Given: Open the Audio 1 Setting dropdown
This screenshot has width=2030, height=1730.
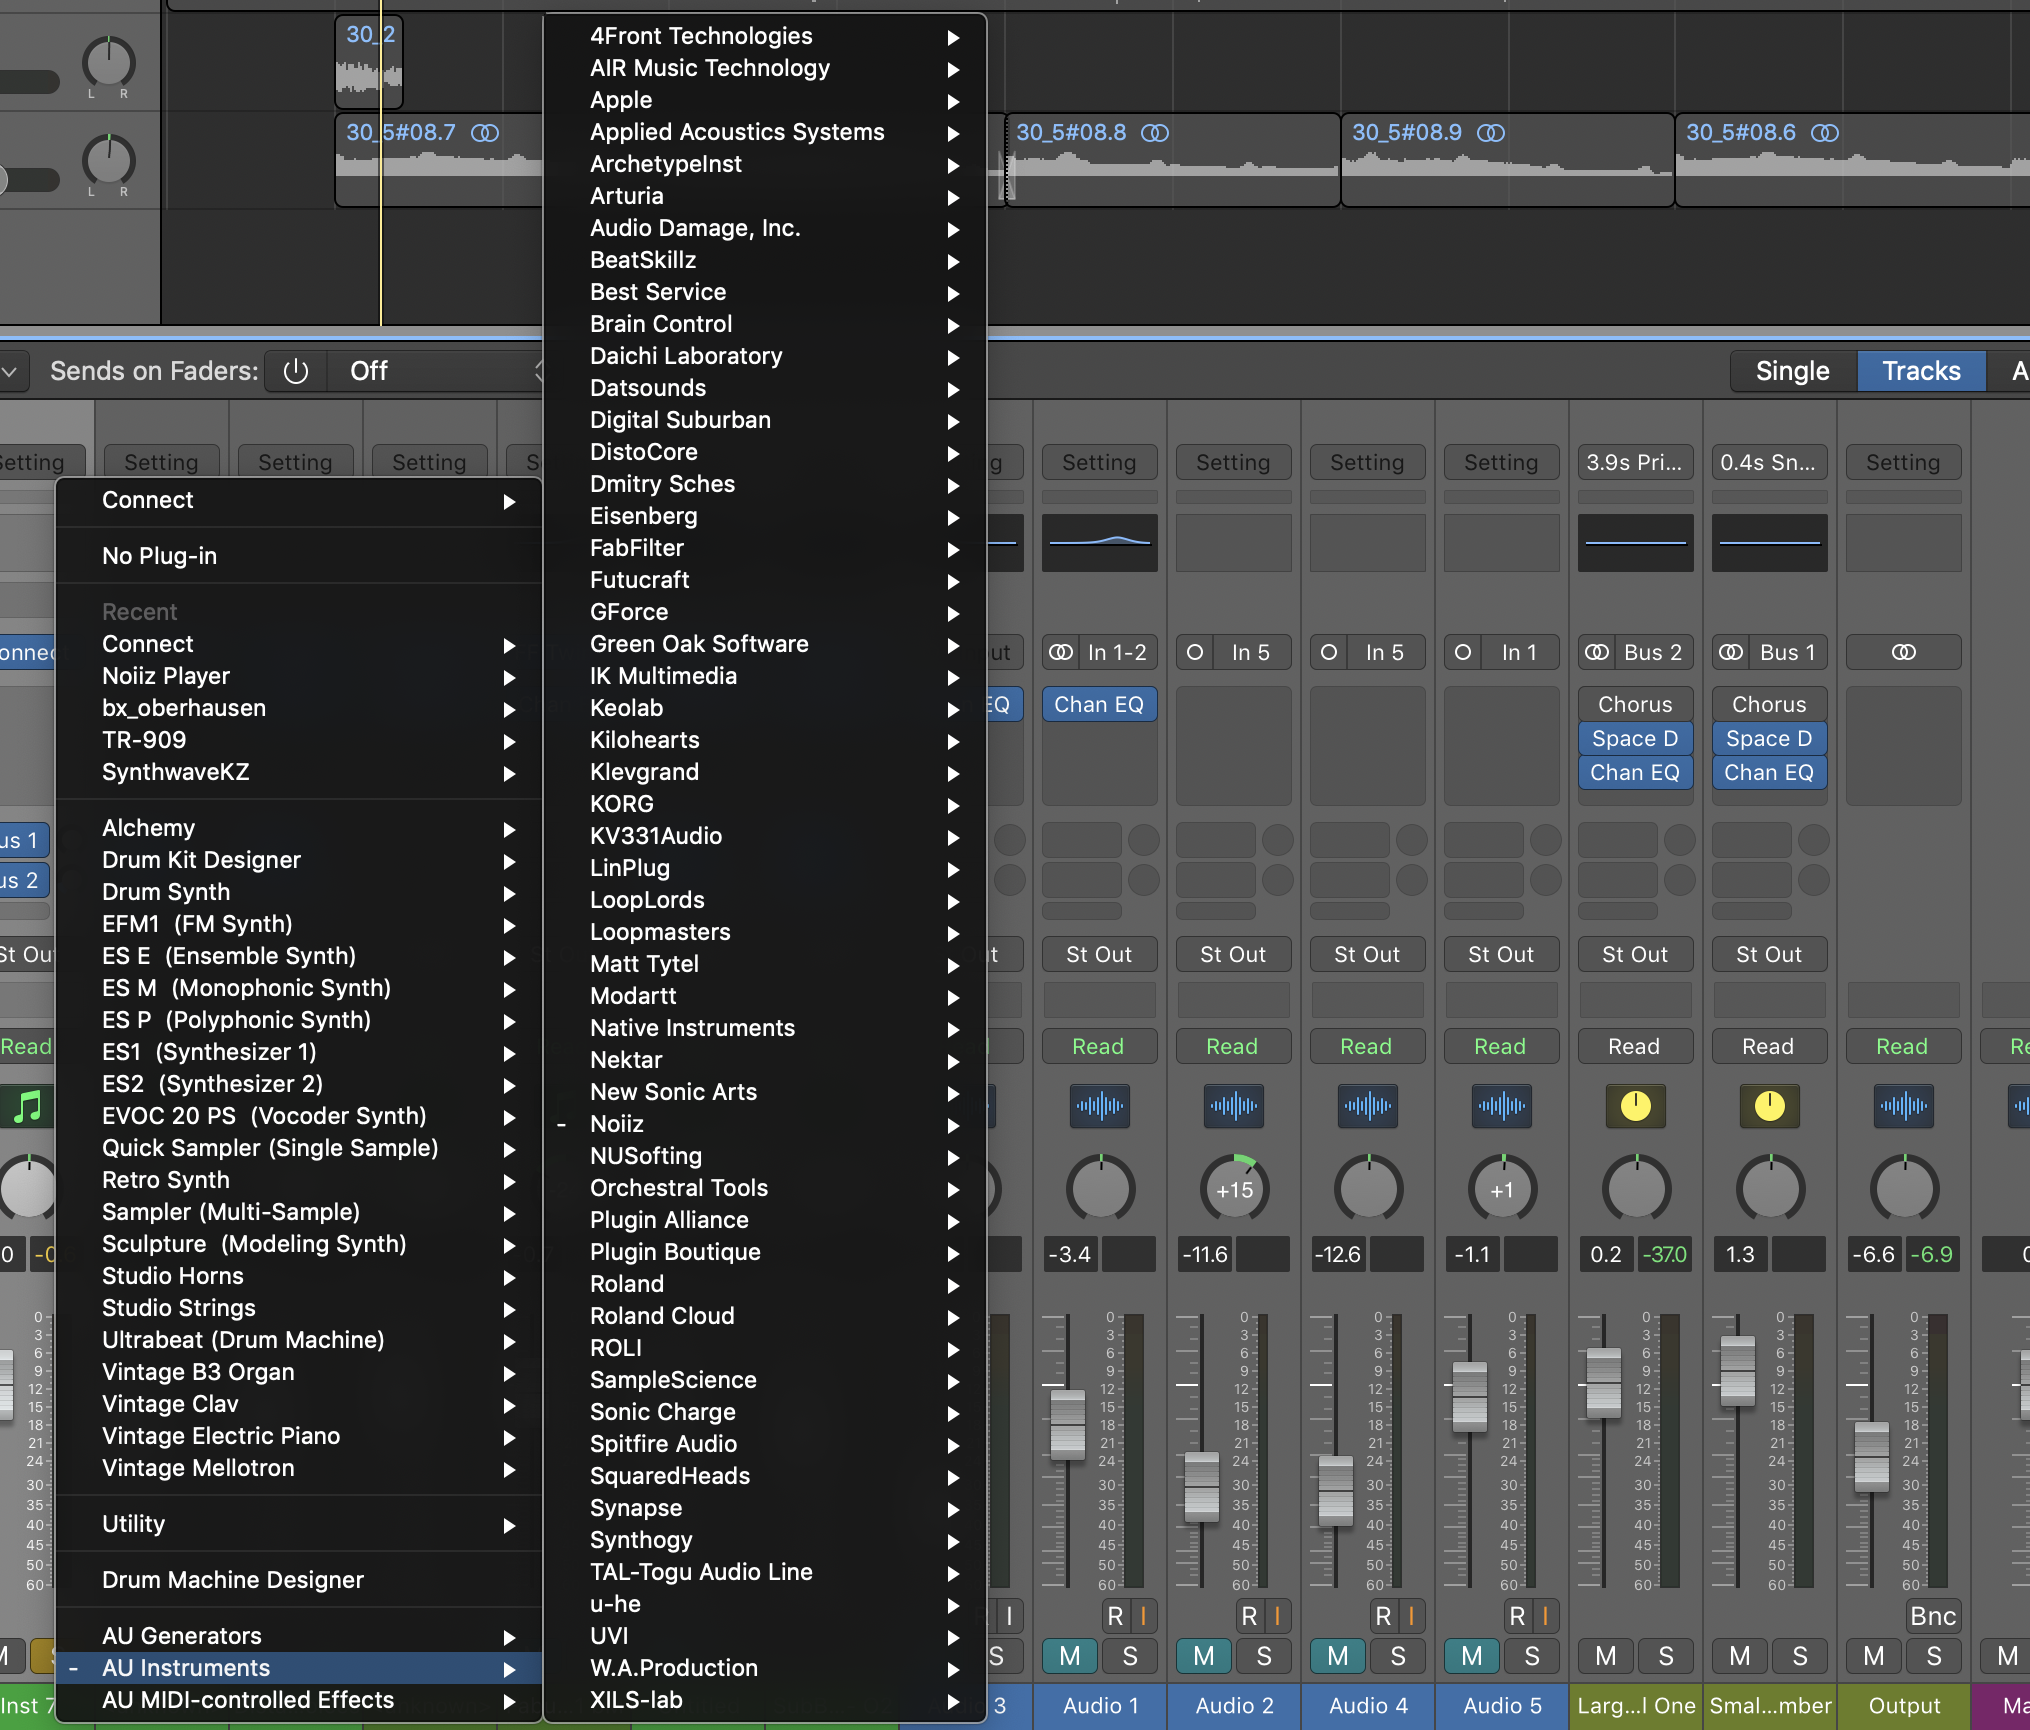Looking at the screenshot, I should [1099, 463].
